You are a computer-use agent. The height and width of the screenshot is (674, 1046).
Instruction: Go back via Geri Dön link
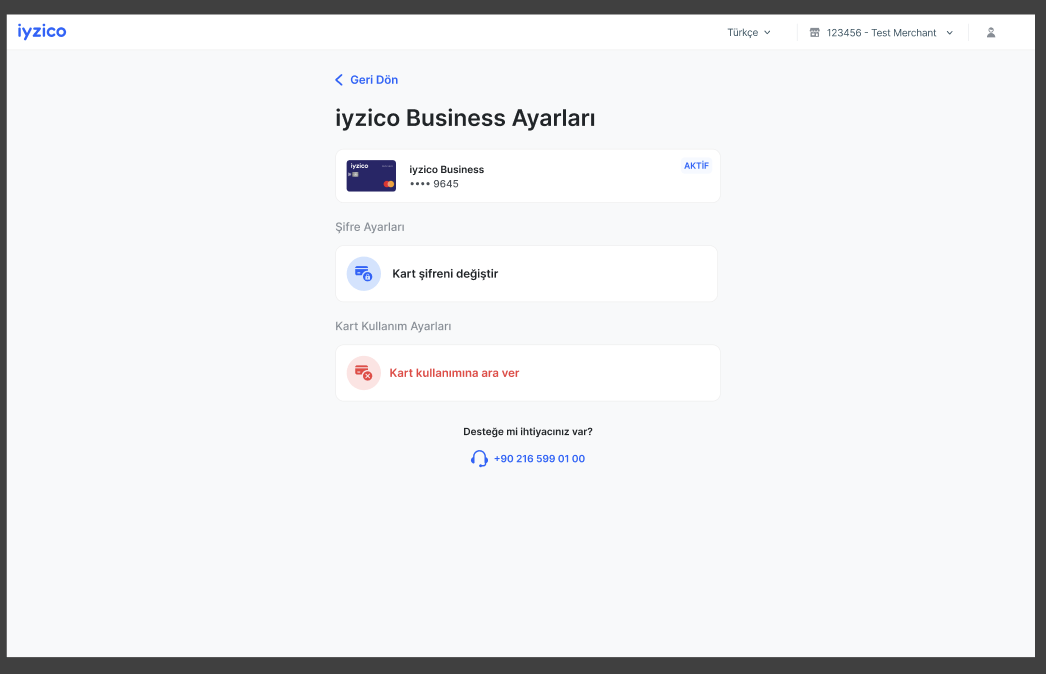point(366,80)
